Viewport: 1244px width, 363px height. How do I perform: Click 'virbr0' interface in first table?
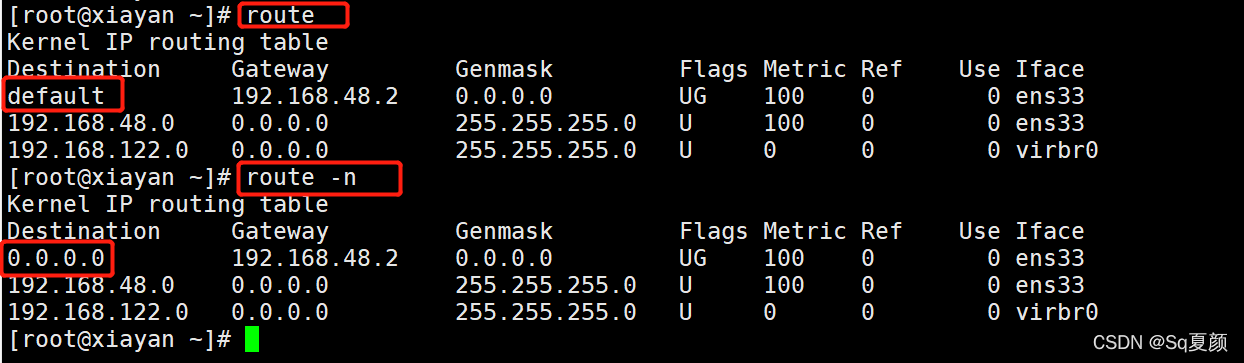click(1057, 150)
